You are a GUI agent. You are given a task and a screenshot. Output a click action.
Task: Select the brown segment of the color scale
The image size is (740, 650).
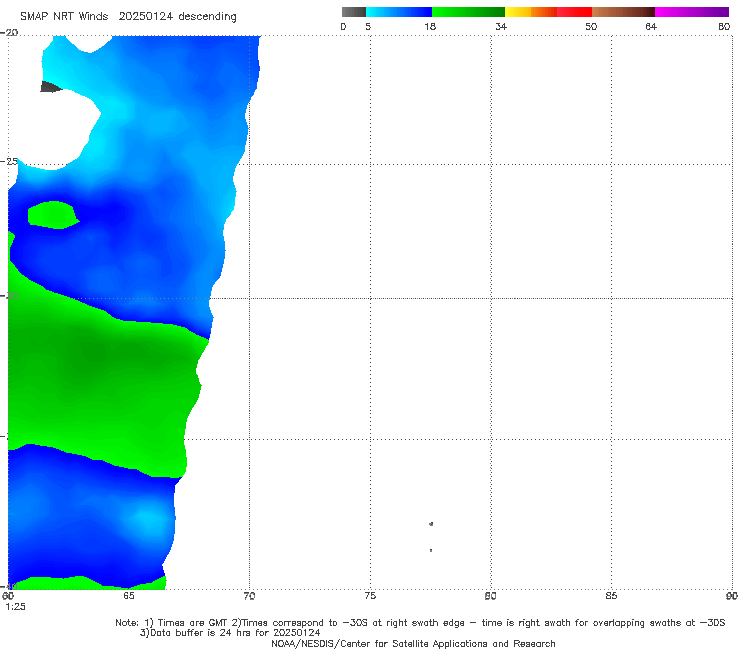pyautogui.click(x=623, y=12)
